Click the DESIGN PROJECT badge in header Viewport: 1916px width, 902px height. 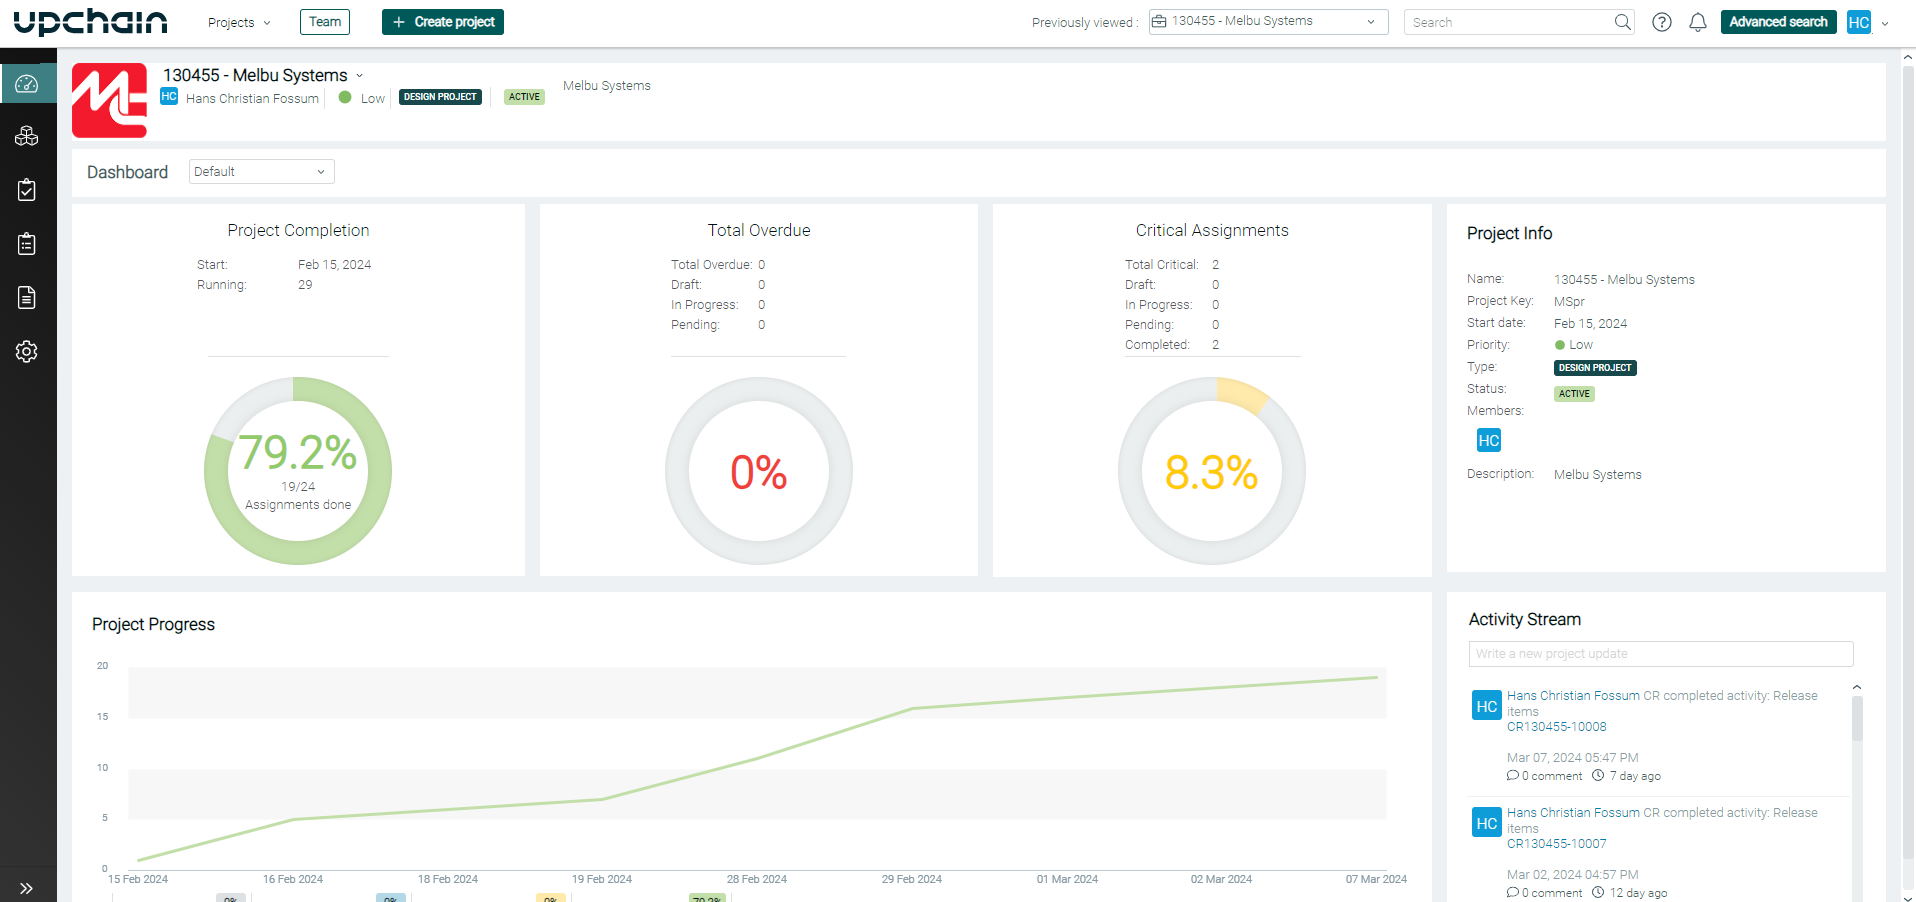[x=440, y=97]
